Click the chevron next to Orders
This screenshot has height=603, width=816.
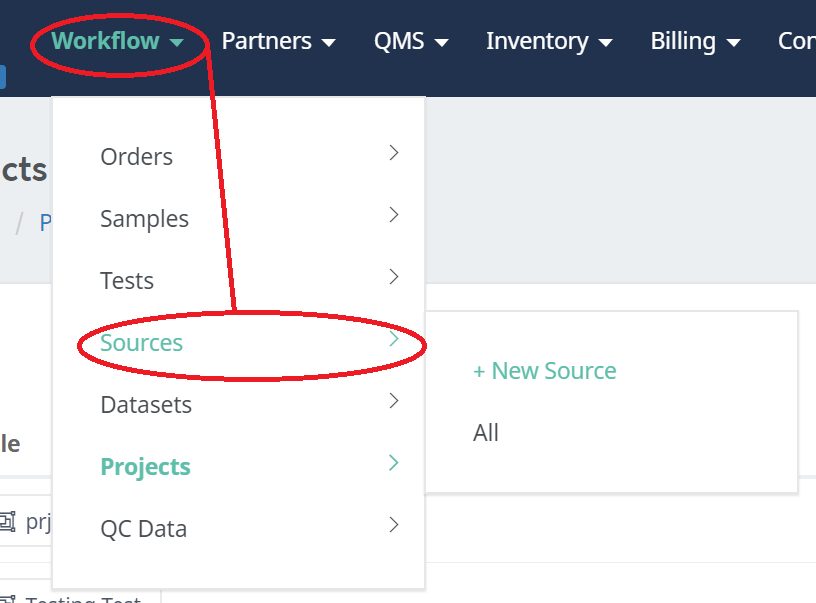point(394,153)
